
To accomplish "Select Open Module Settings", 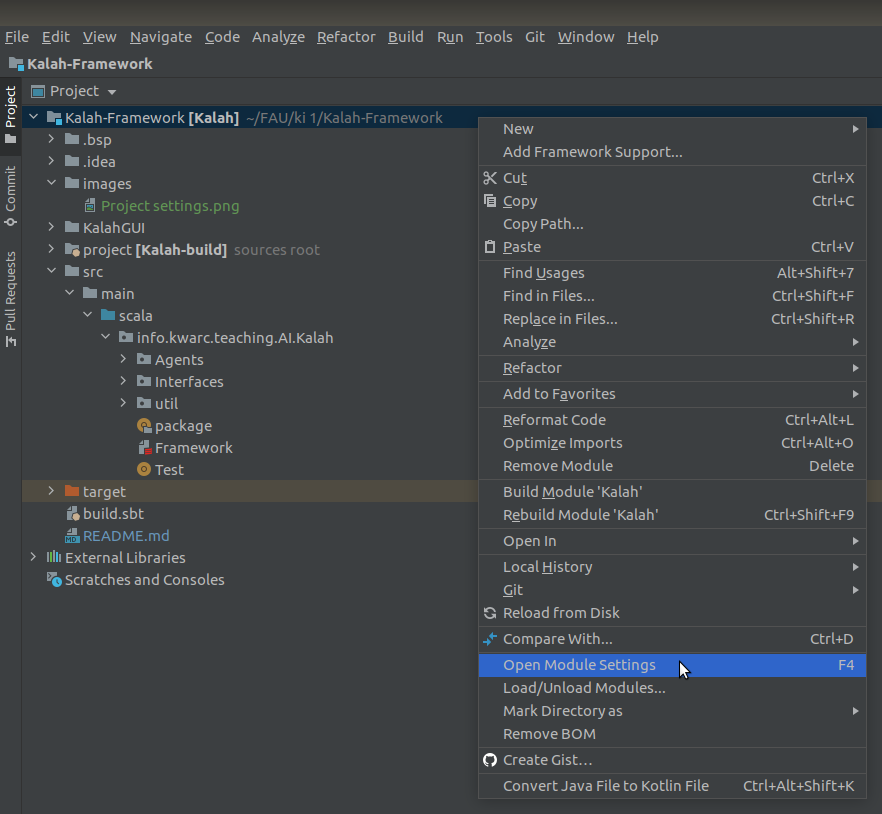I will click(x=672, y=665).
